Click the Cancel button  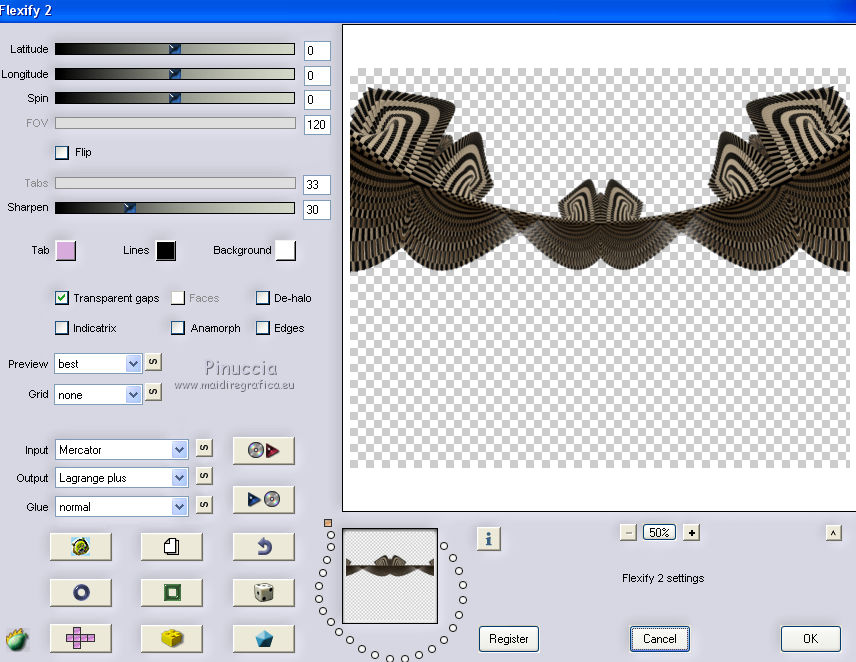659,639
